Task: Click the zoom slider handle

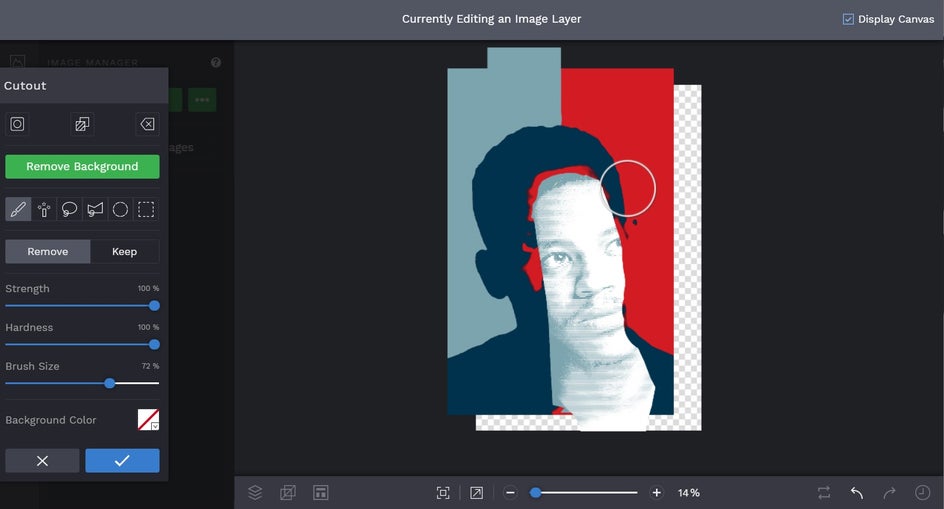Action: pyautogui.click(x=535, y=493)
